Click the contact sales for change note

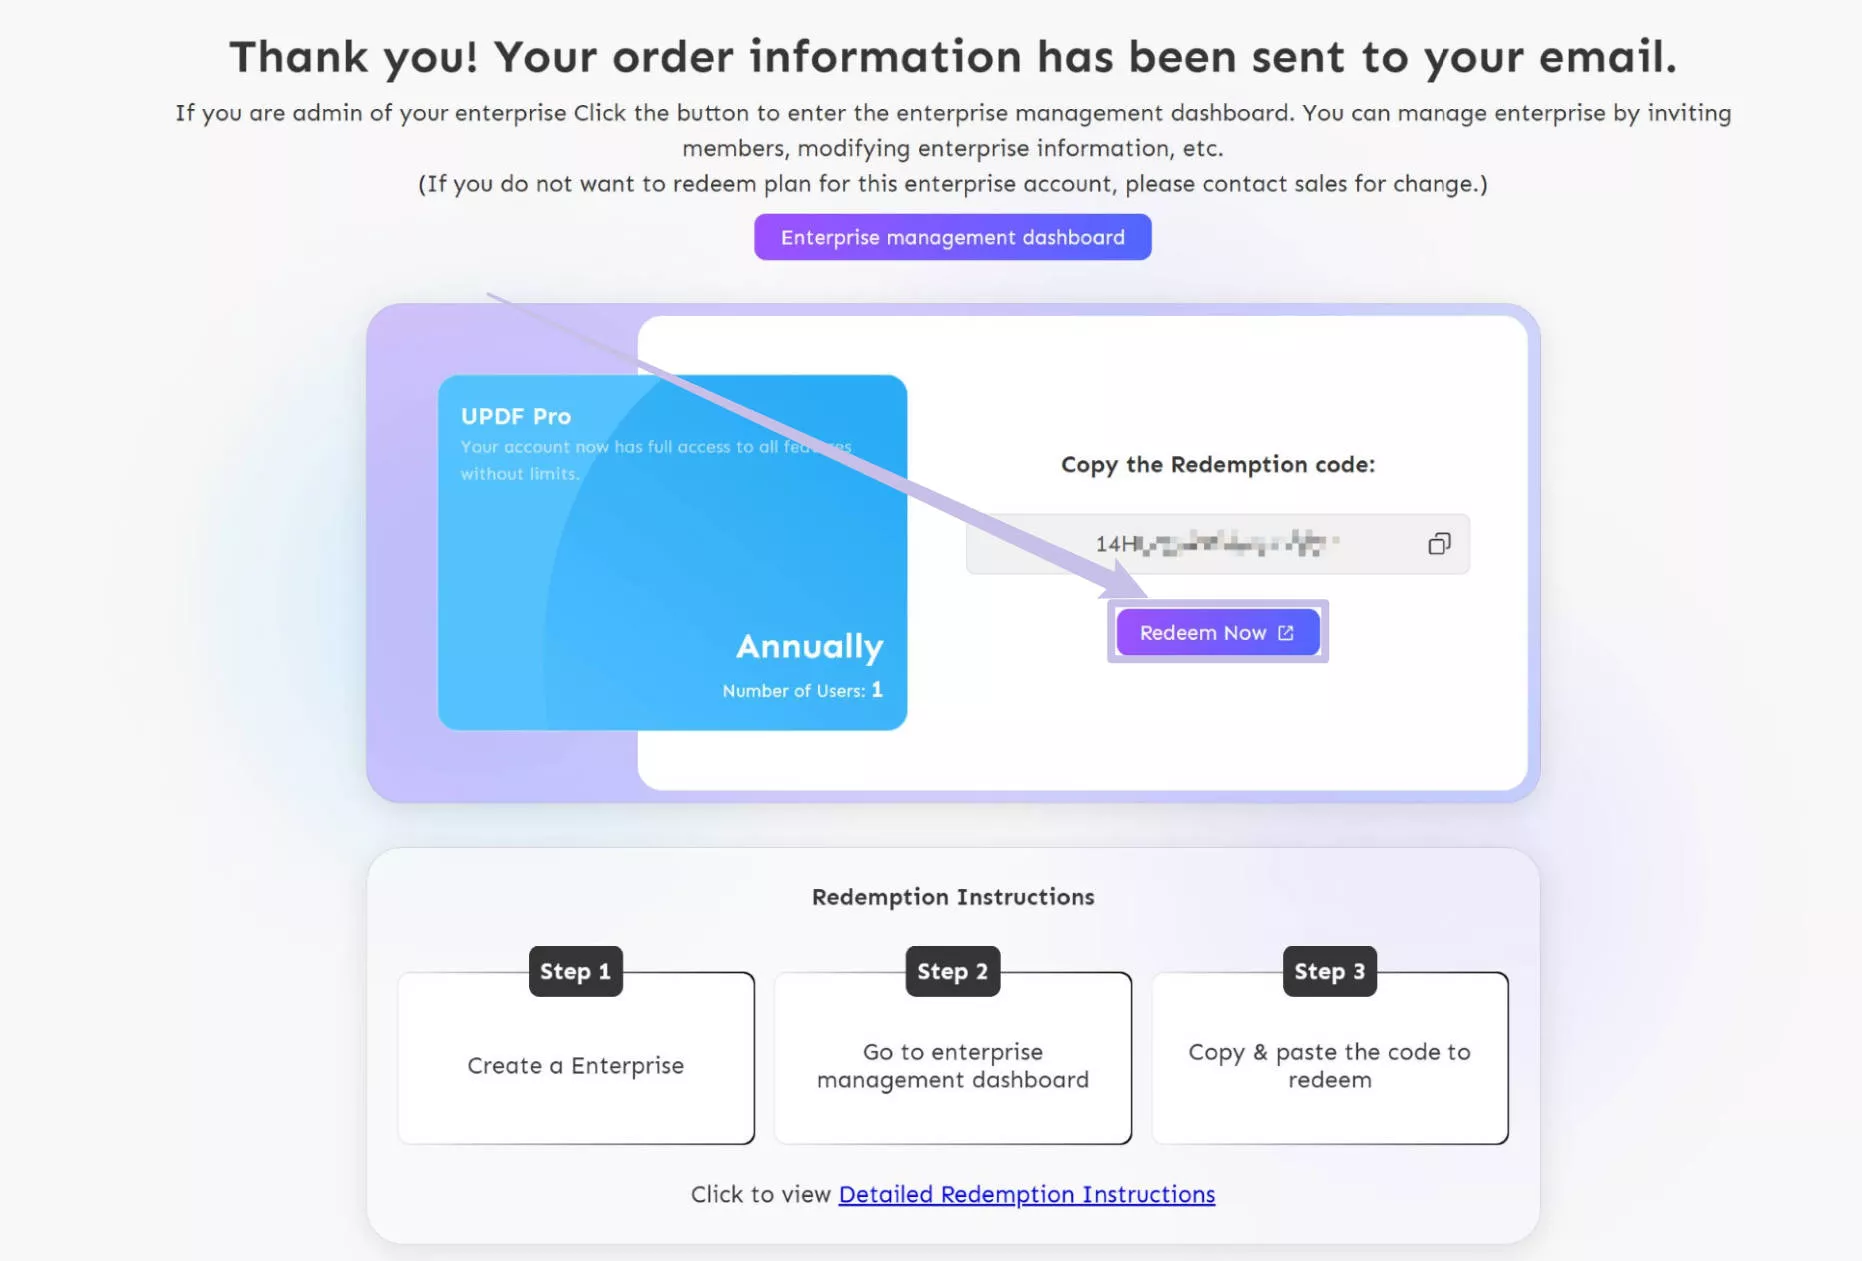[953, 184]
